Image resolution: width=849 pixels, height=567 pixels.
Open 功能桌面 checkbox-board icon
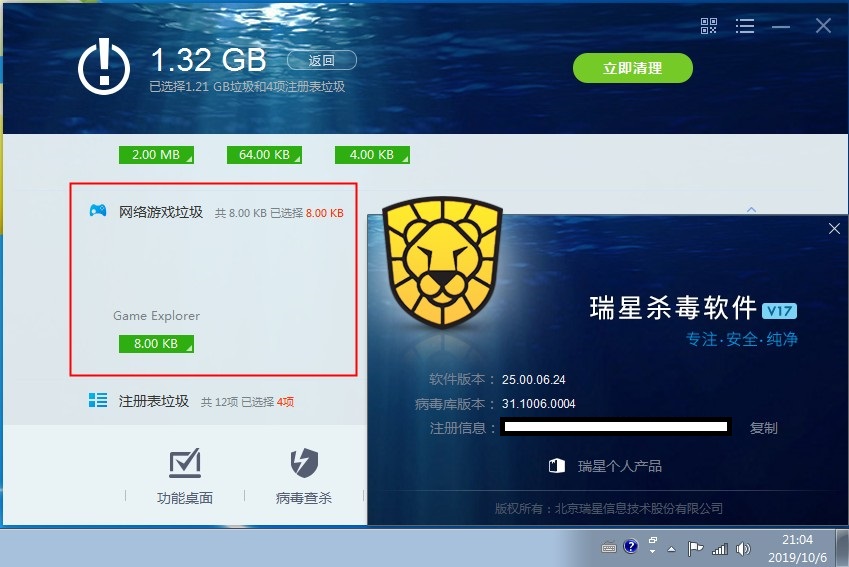[x=185, y=463]
